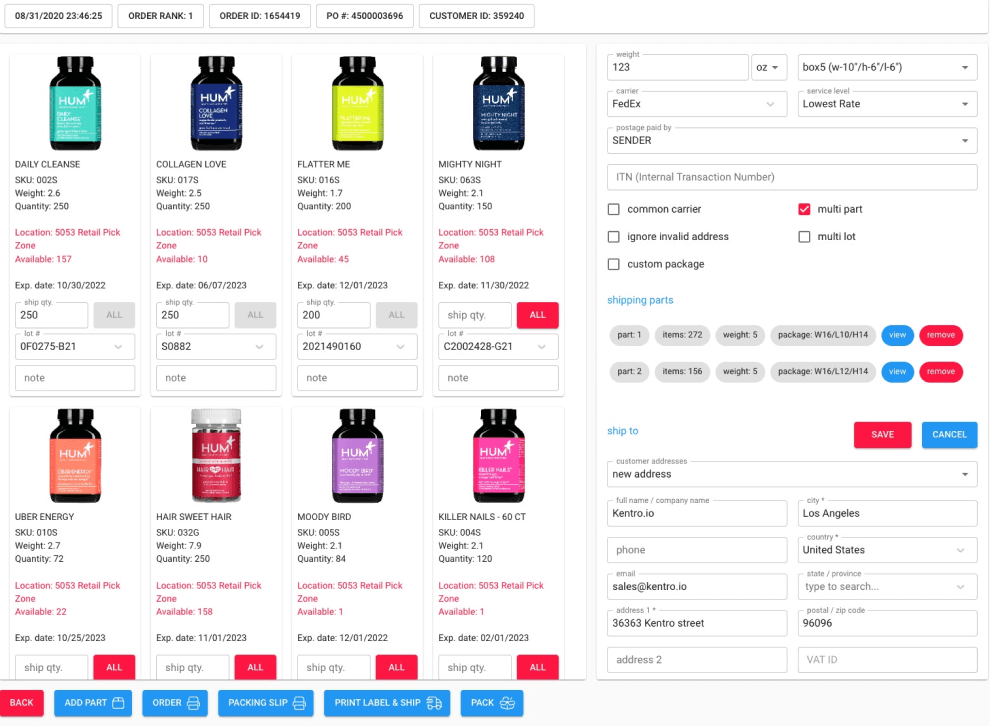
Task: Select the Moody Bird product image
Action: click(x=357, y=456)
